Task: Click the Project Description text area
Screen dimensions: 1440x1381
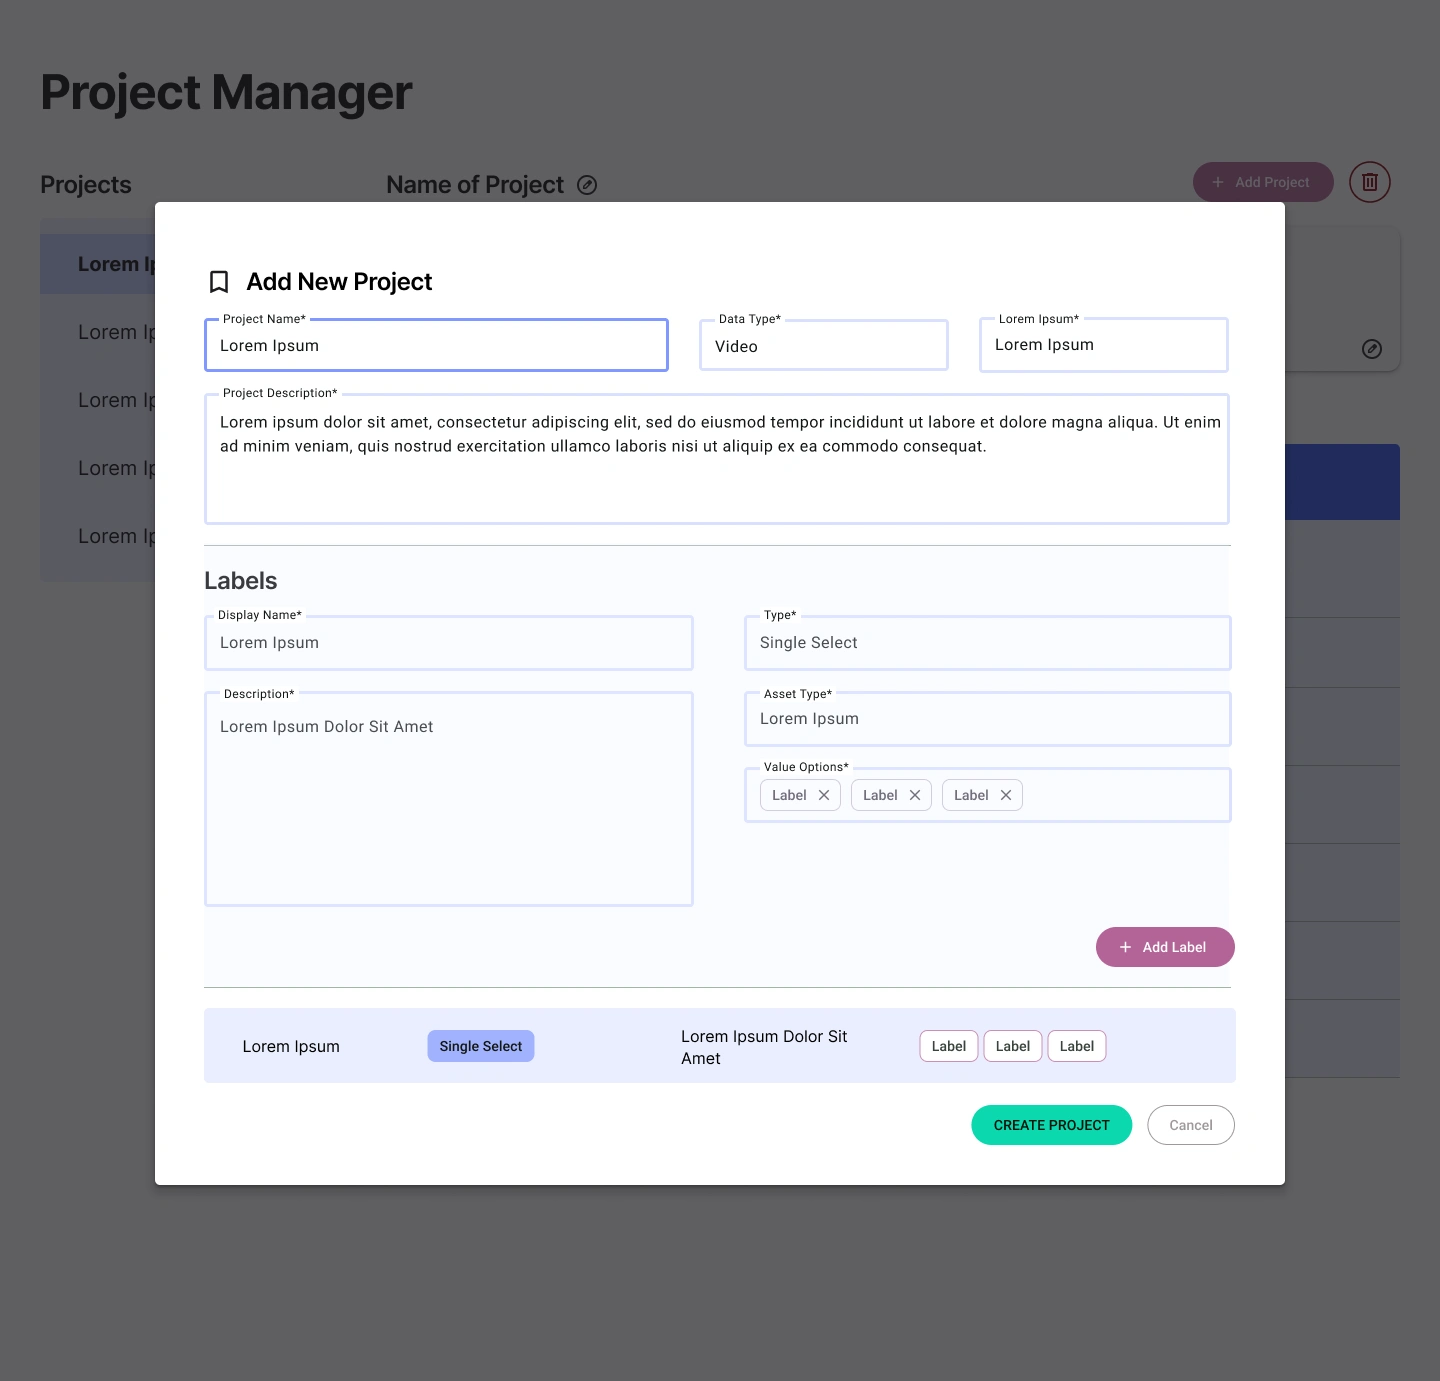Action: [716, 460]
